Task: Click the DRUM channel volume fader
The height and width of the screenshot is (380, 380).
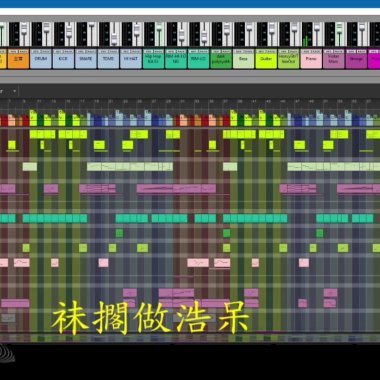Action: [46, 27]
